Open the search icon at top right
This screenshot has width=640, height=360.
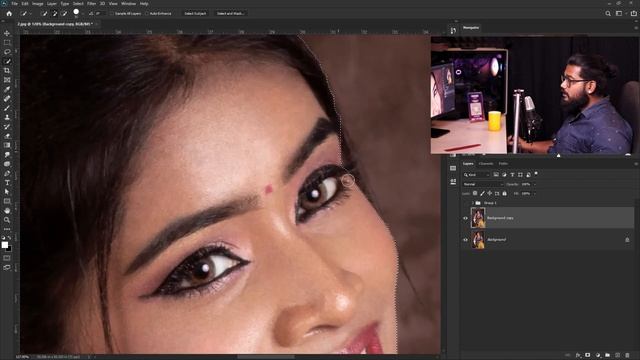point(608,13)
